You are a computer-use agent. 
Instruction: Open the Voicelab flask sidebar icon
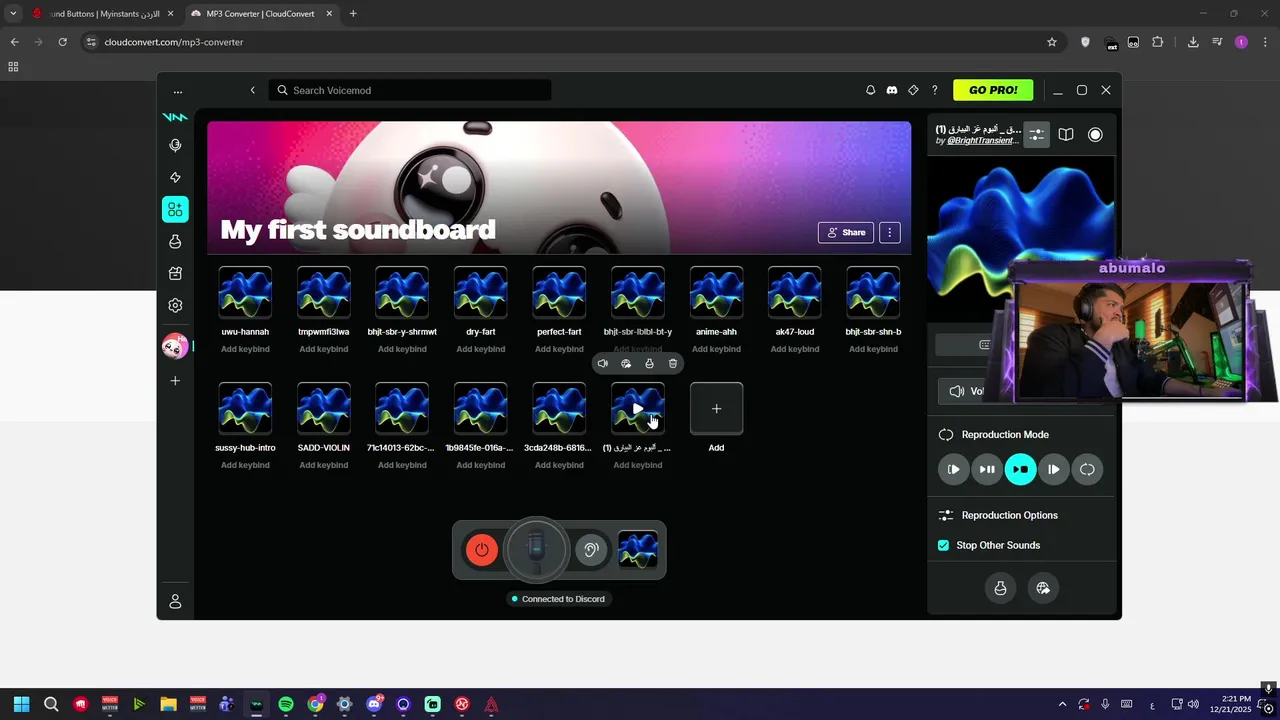[175, 241]
